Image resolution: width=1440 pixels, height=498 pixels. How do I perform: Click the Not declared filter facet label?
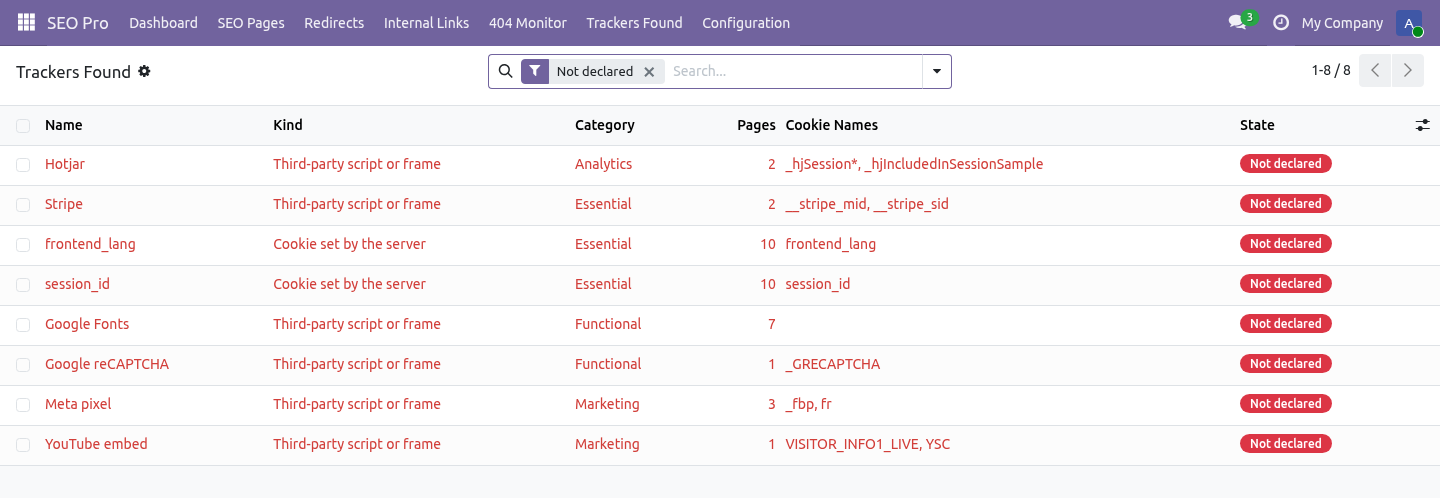pos(595,72)
